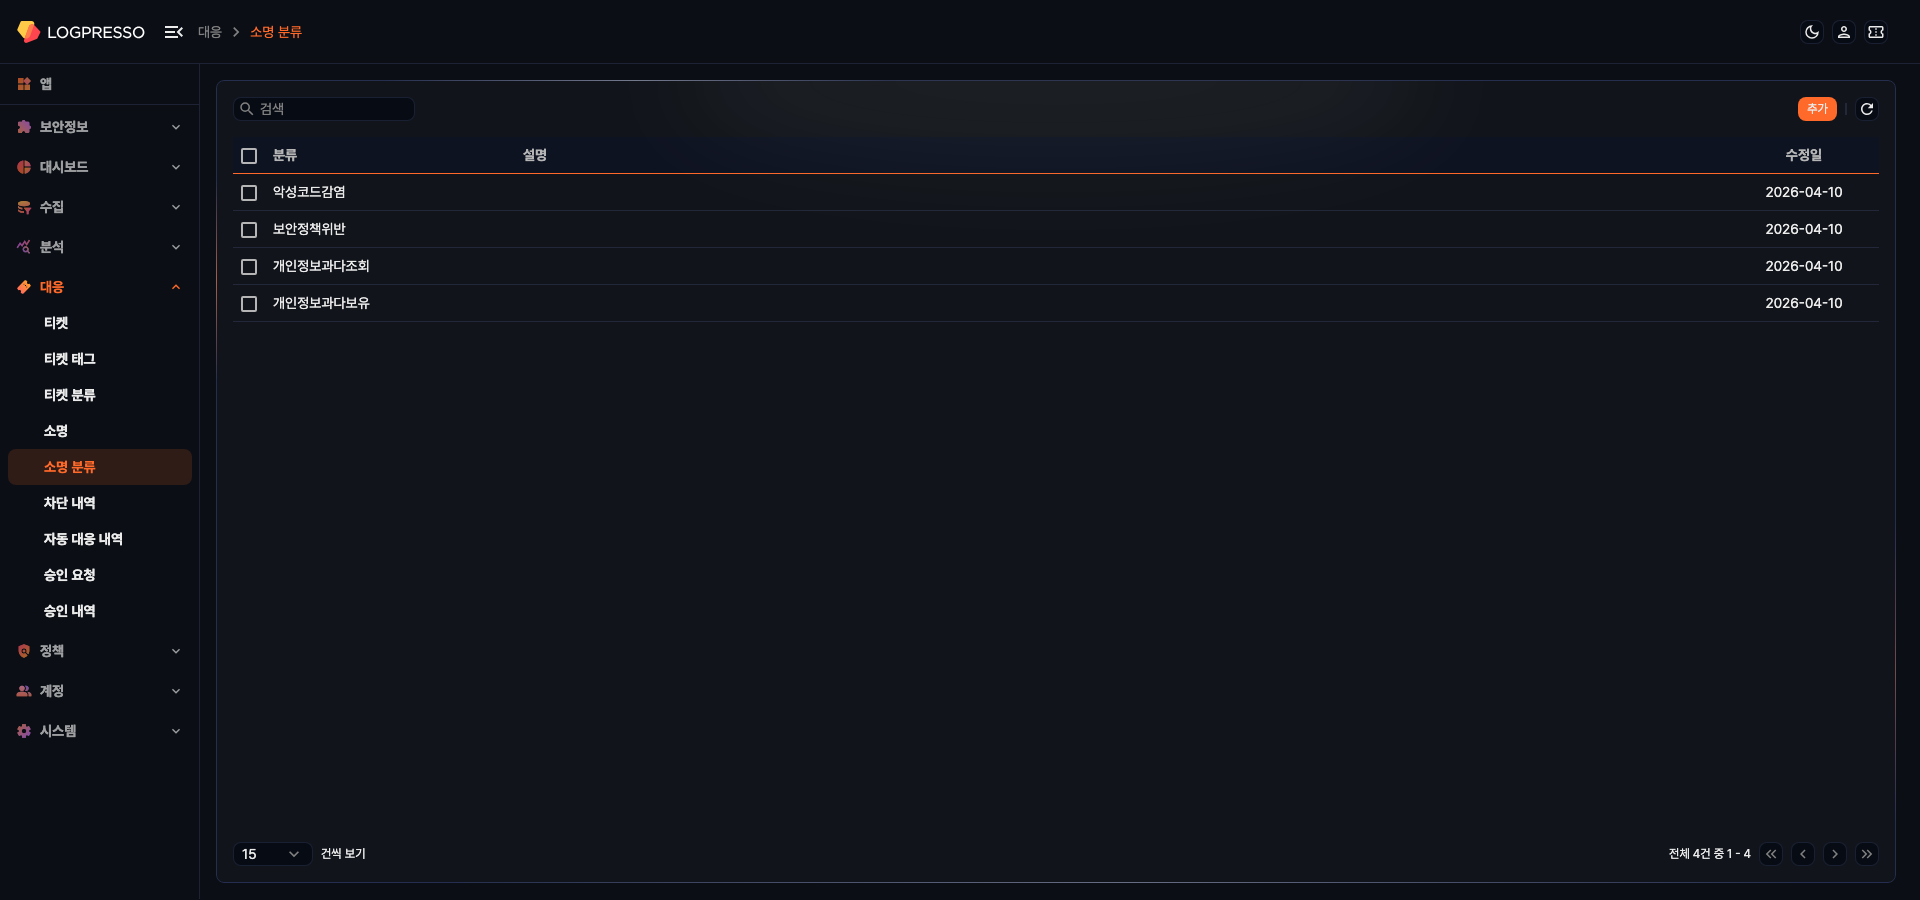
Task: Refresh the 소명 분류 list
Action: pyautogui.click(x=1867, y=109)
